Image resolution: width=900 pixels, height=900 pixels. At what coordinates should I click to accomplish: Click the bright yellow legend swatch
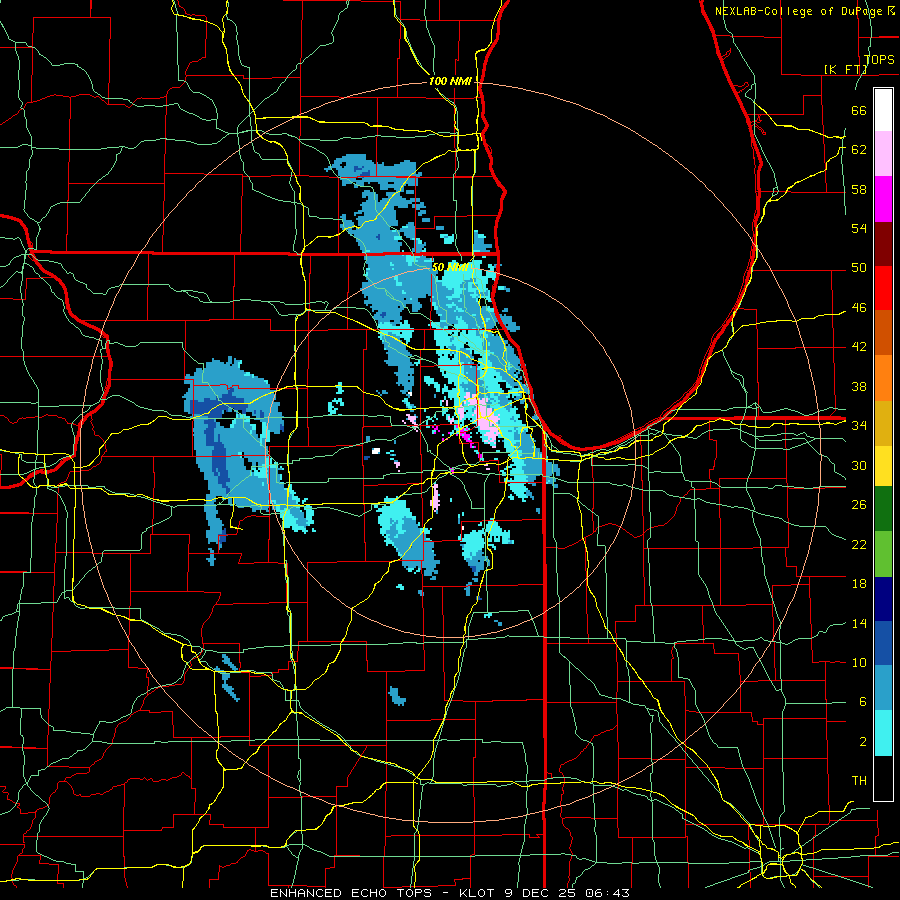(x=883, y=466)
